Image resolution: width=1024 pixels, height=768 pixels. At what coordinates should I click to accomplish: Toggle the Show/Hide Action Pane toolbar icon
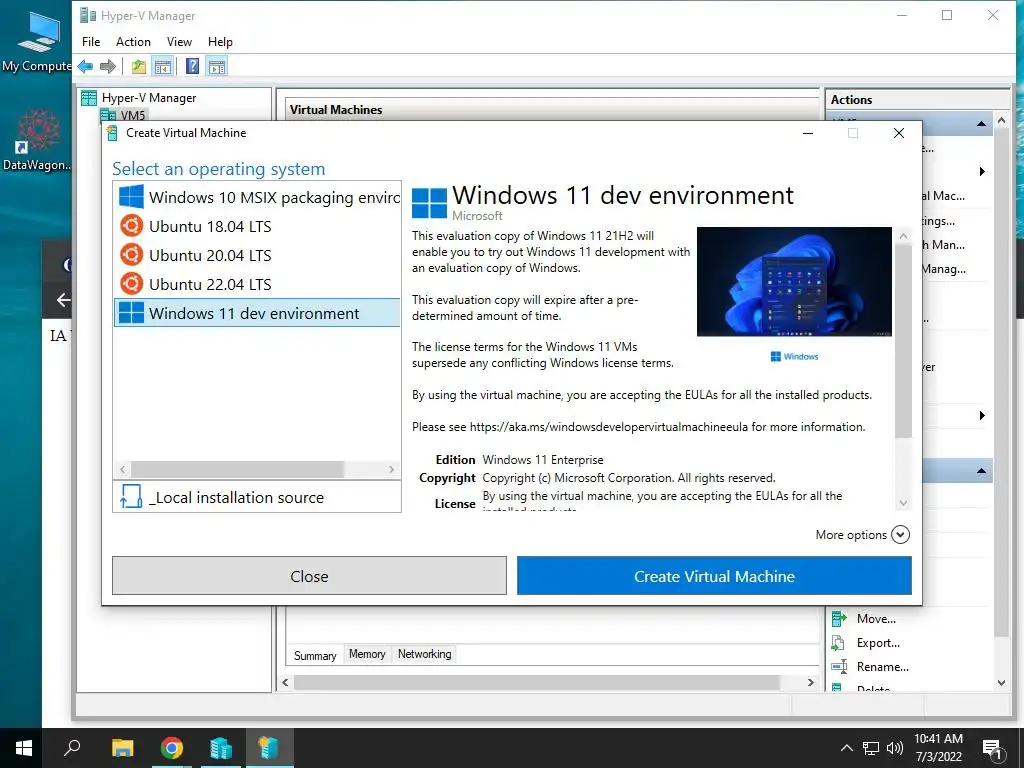click(217, 66)
